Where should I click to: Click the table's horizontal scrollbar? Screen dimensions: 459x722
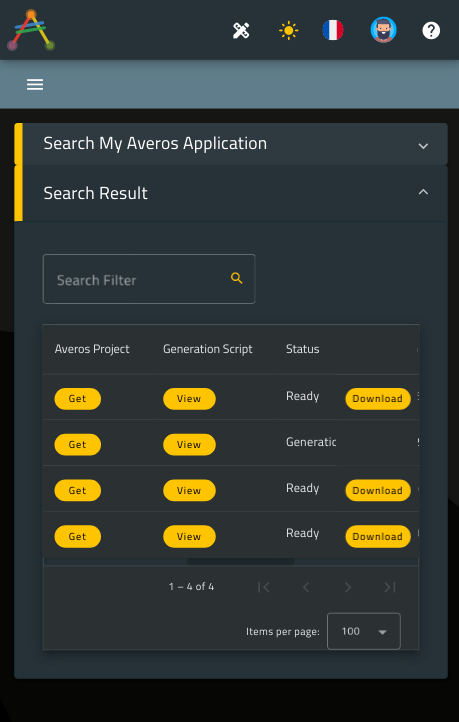240,561
